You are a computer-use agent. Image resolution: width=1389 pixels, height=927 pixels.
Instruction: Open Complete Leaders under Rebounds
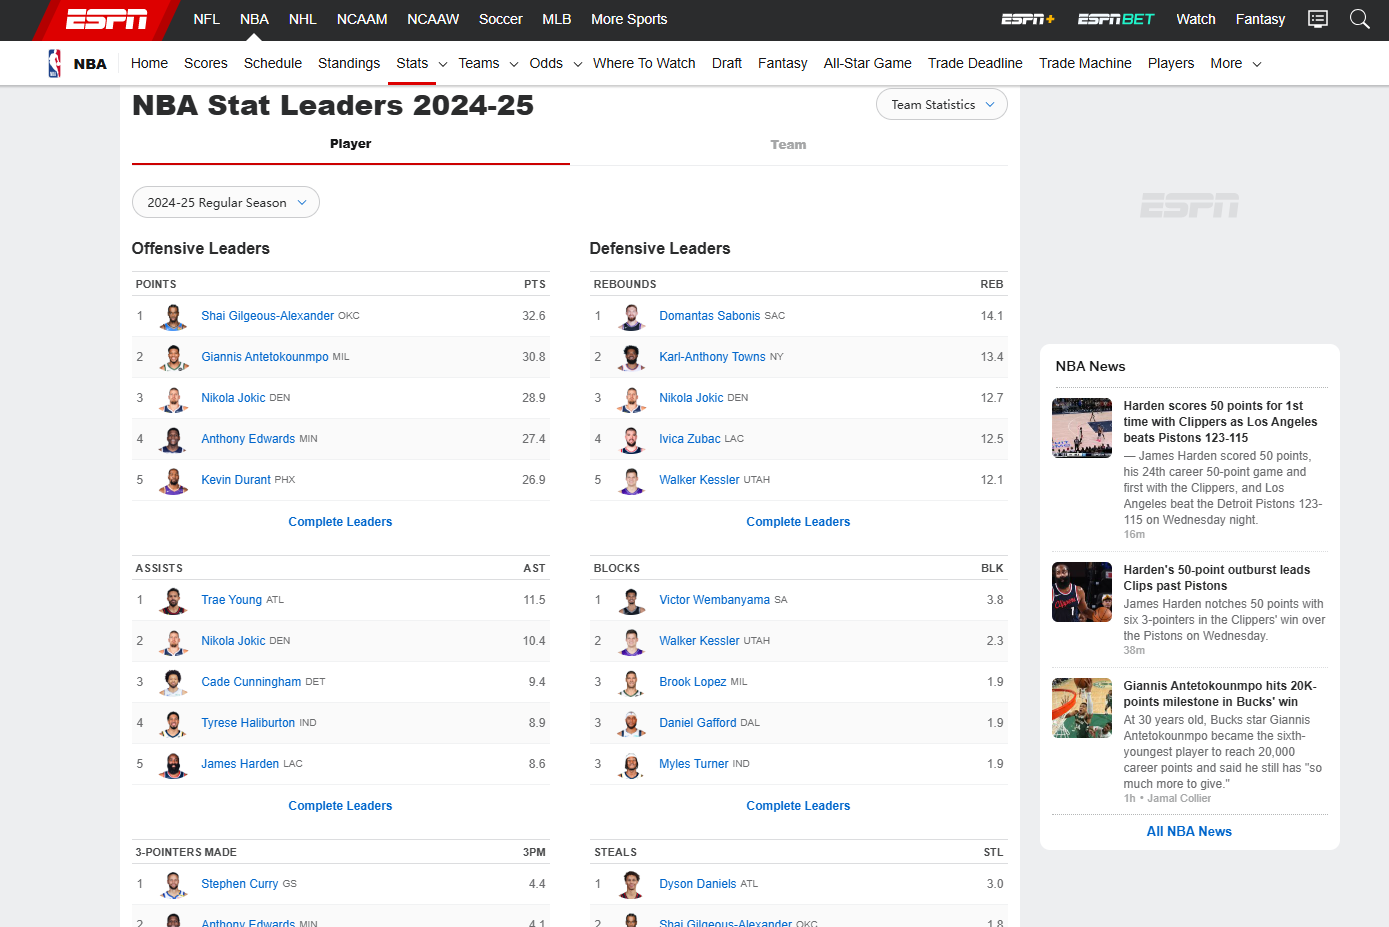tap(798, 522)
